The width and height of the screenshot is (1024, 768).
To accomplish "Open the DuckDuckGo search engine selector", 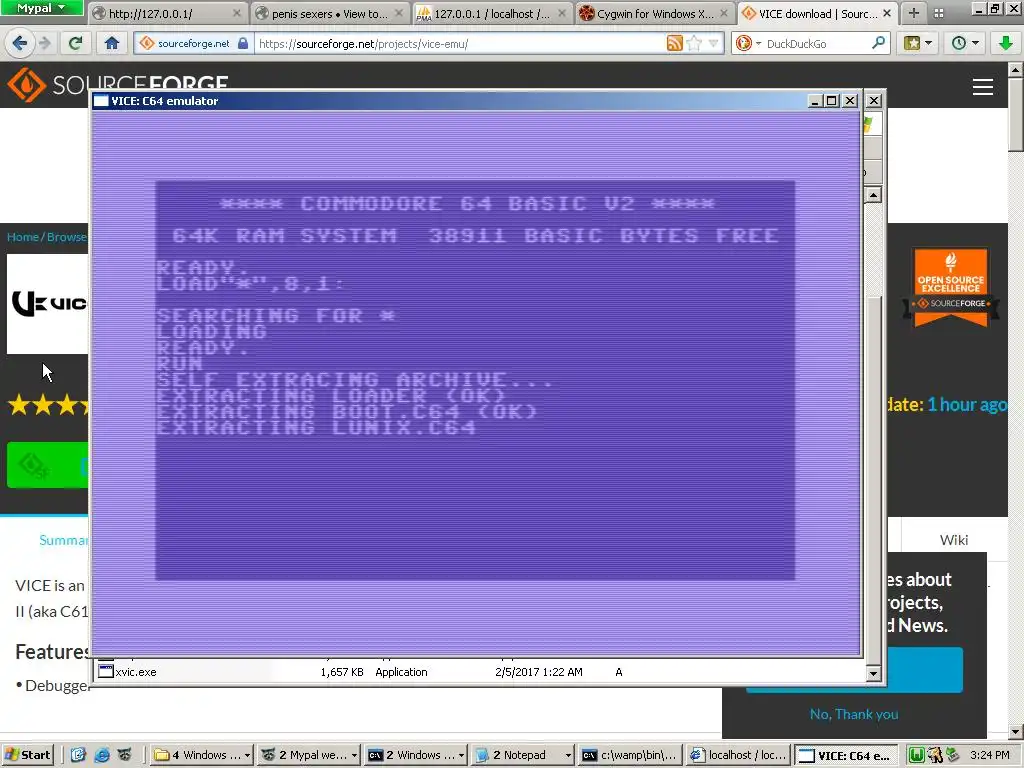I will 748,44.
